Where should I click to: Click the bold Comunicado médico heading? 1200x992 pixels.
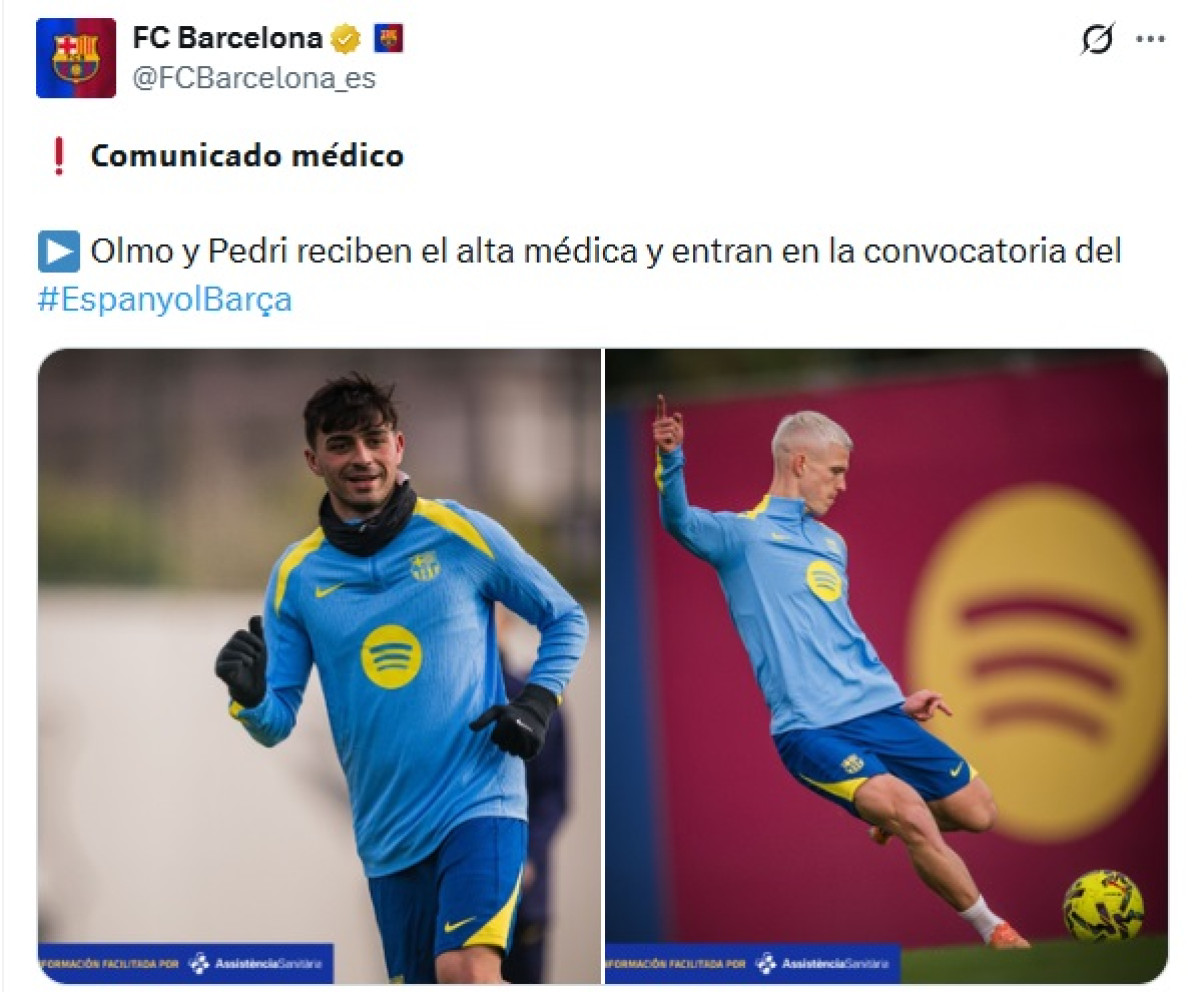[247, 156]
